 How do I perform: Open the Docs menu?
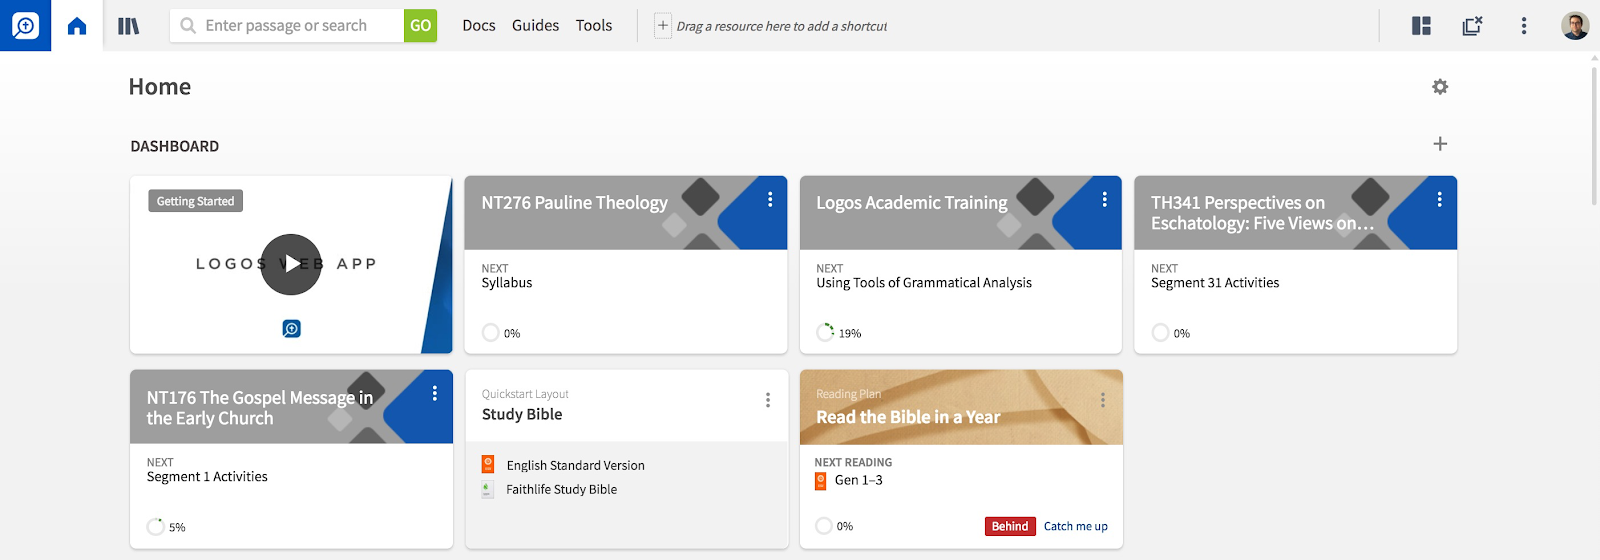[x=479, y=26]
